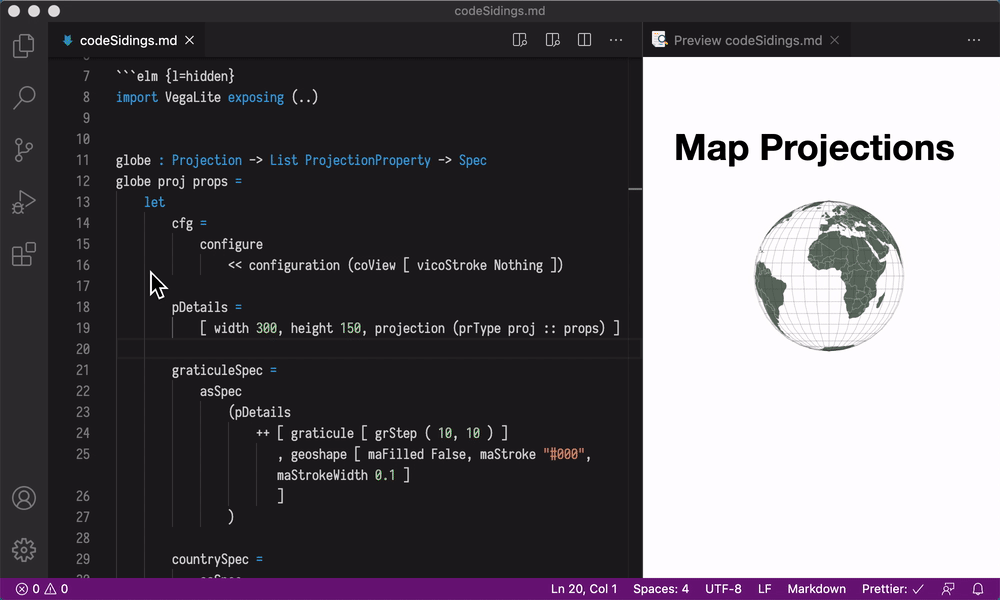Open the Source Control view
1000x600 pixels.
(24, 150)
